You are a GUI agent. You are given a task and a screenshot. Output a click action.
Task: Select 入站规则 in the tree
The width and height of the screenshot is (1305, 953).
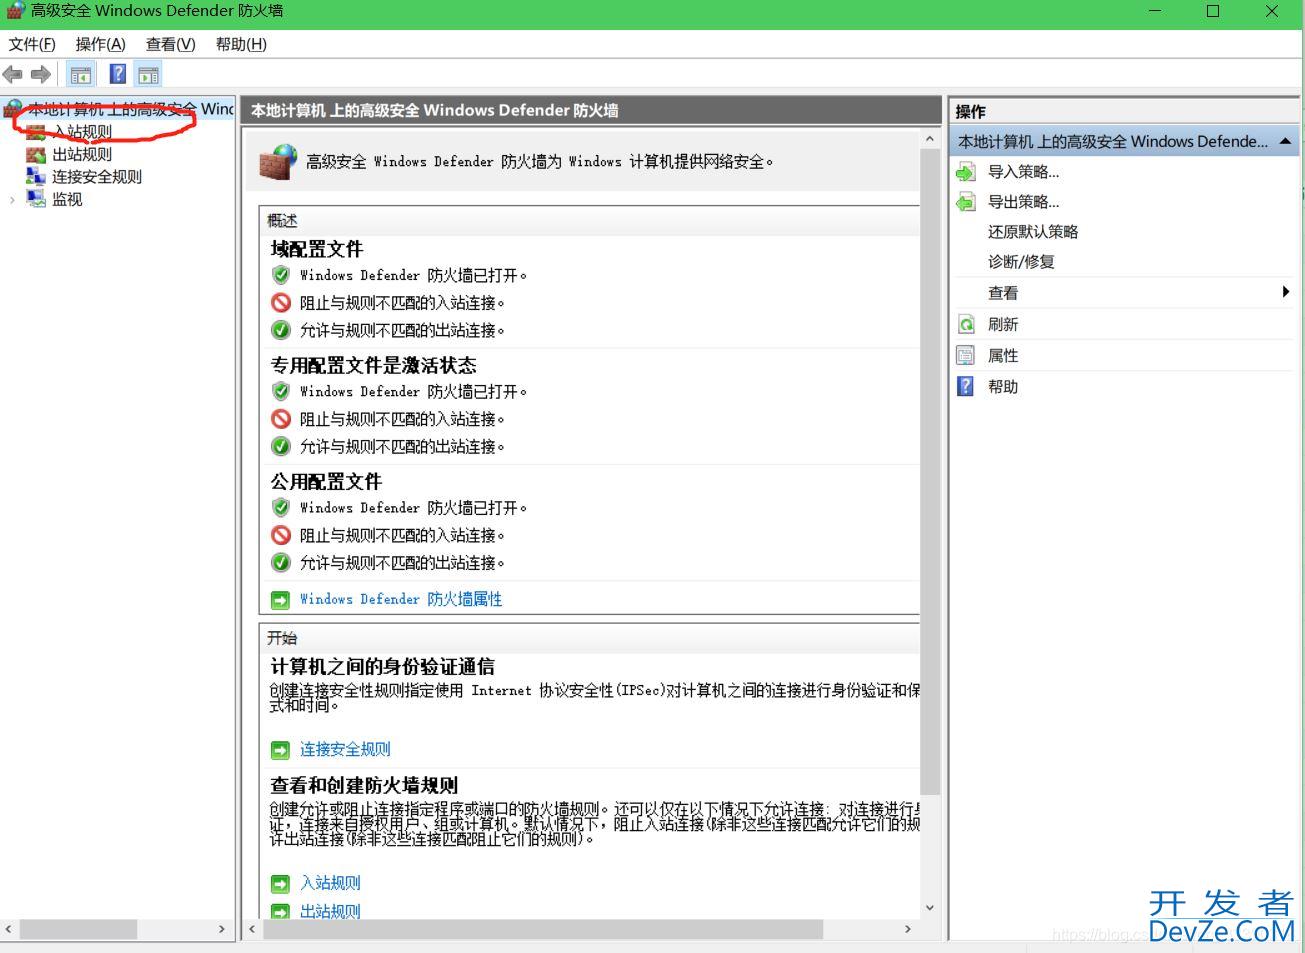click(x=82, y=132)
